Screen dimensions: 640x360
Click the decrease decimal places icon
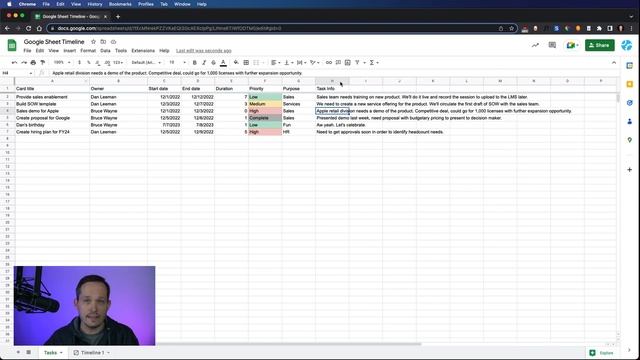click(98, 62)
